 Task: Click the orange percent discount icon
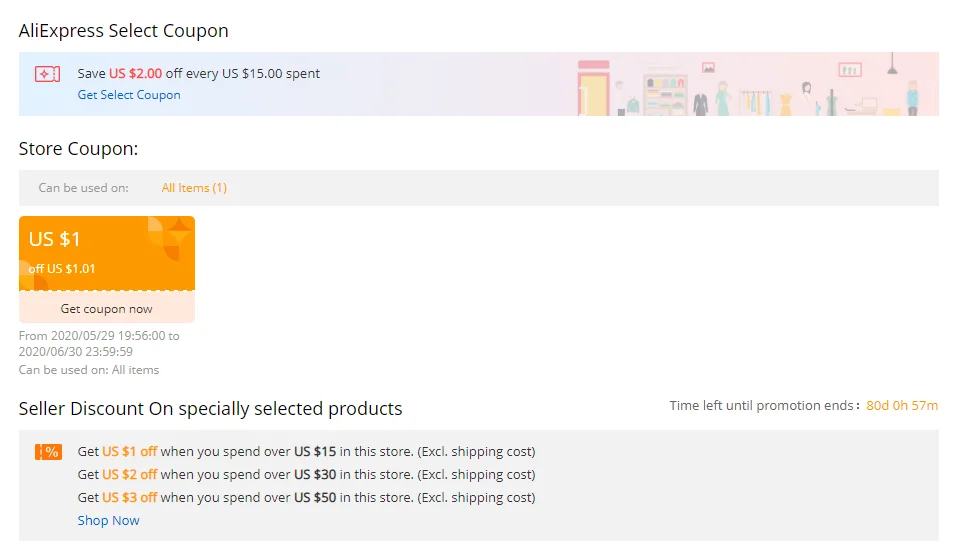tap(48, 452)
